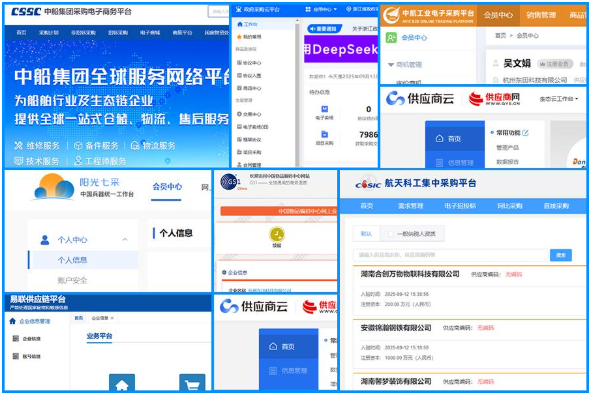The width and height of the screenshot is (592, 396).
Task: Select the 会员中心 tab in 阳光七采
Action: point(167,186)
